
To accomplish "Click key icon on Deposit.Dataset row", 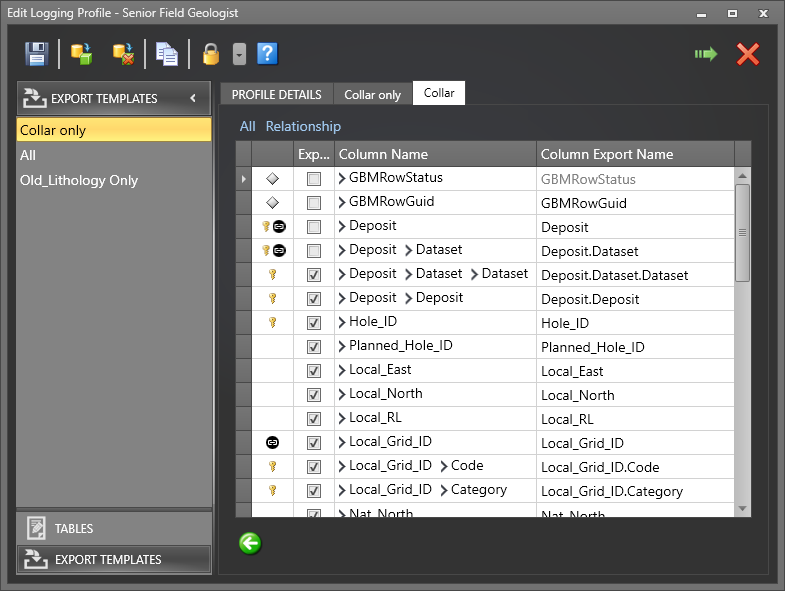I will (x=266, y=251).
